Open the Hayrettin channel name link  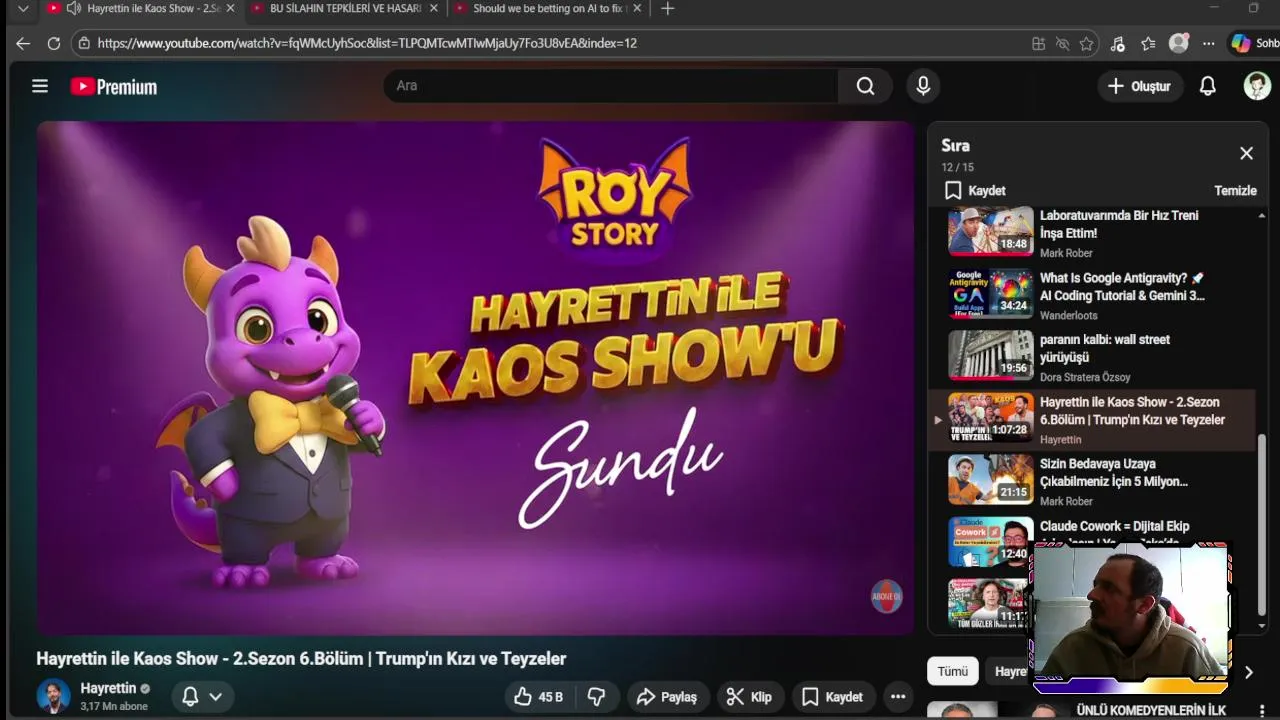[x=108, y=688]
